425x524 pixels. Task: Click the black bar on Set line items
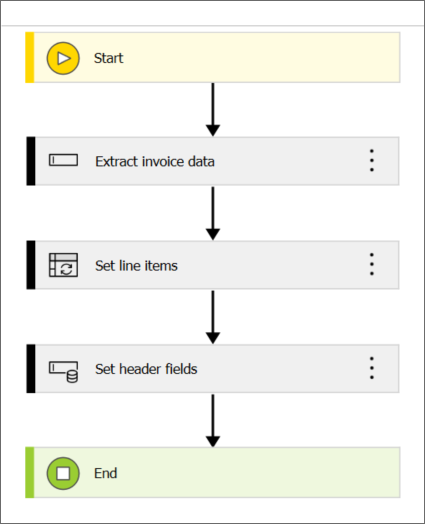[x=31, y=265]
